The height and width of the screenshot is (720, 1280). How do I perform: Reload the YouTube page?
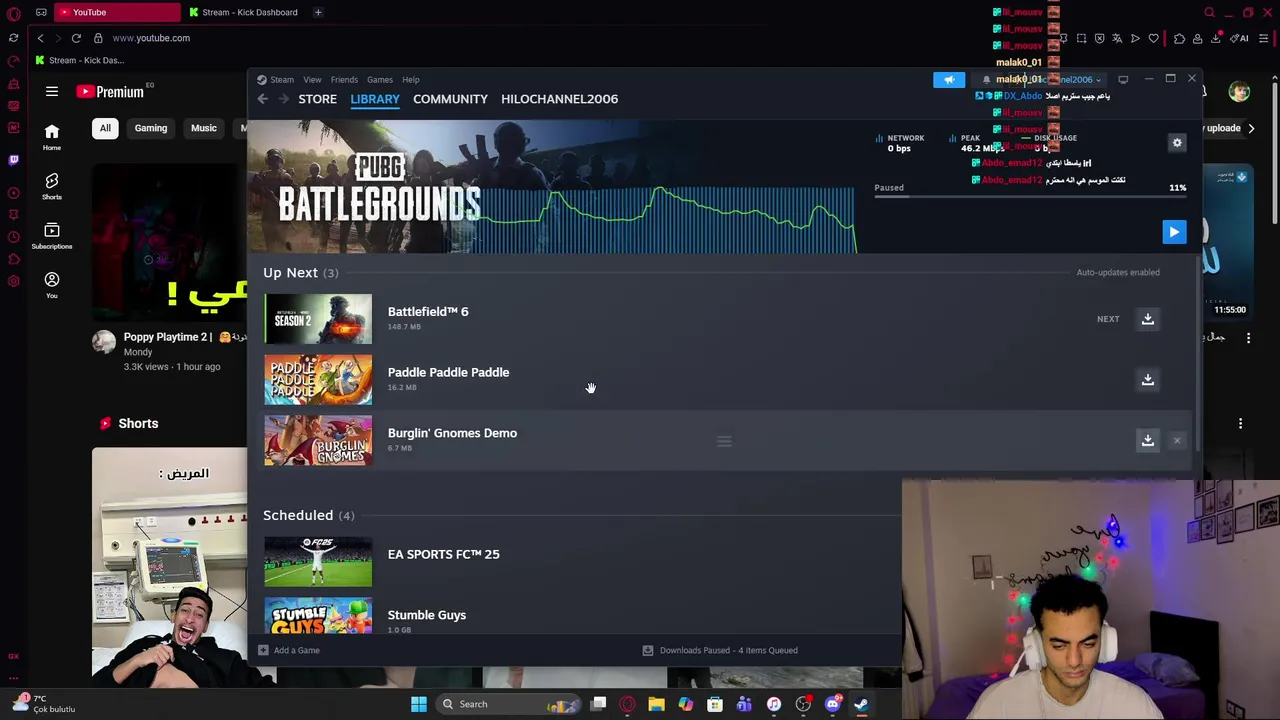[x=76, y=38]
